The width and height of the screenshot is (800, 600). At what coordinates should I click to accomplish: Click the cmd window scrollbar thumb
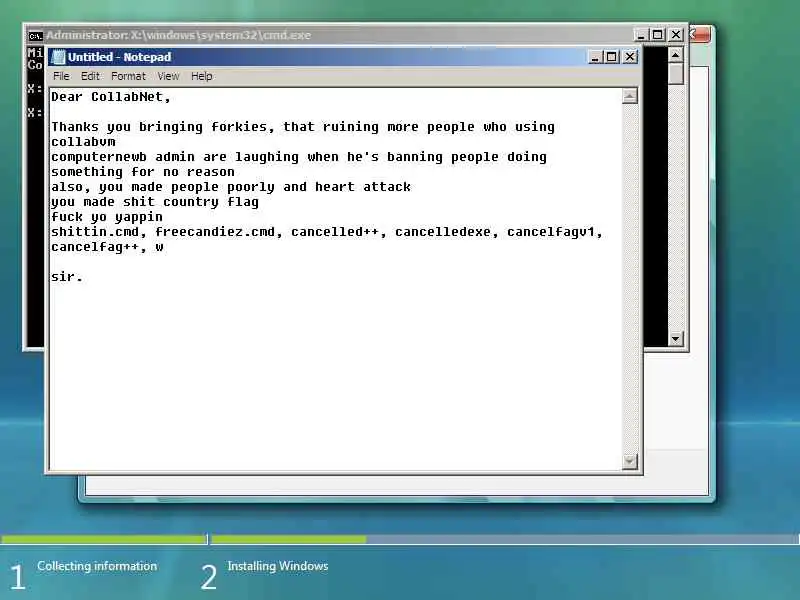[x=676, y=73]
